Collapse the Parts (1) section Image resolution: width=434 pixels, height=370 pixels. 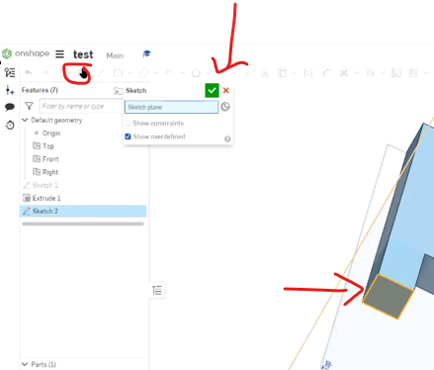point(25,364)
